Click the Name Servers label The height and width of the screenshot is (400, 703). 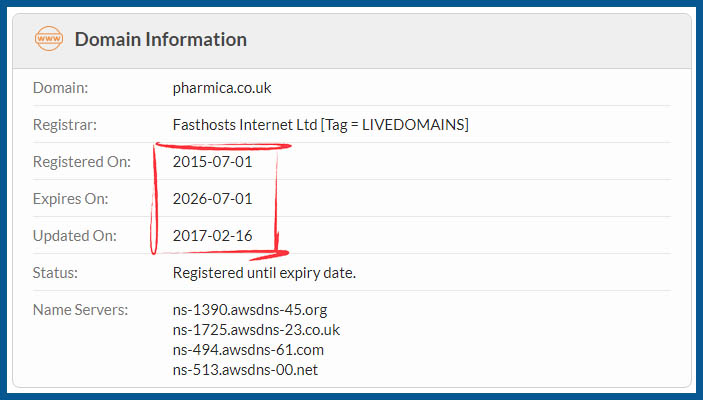point(80,310)
